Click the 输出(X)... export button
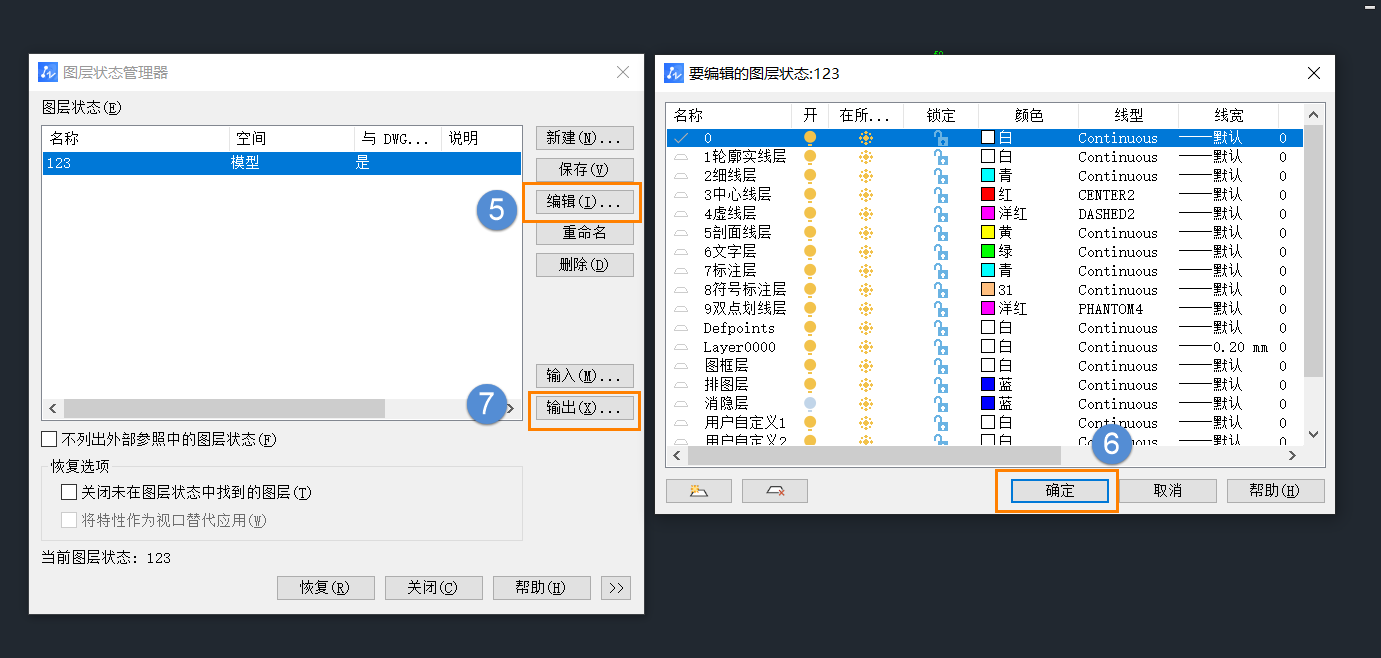This screenshot has height=658, width=1381. pyautogui.click(x=585, y=408)
